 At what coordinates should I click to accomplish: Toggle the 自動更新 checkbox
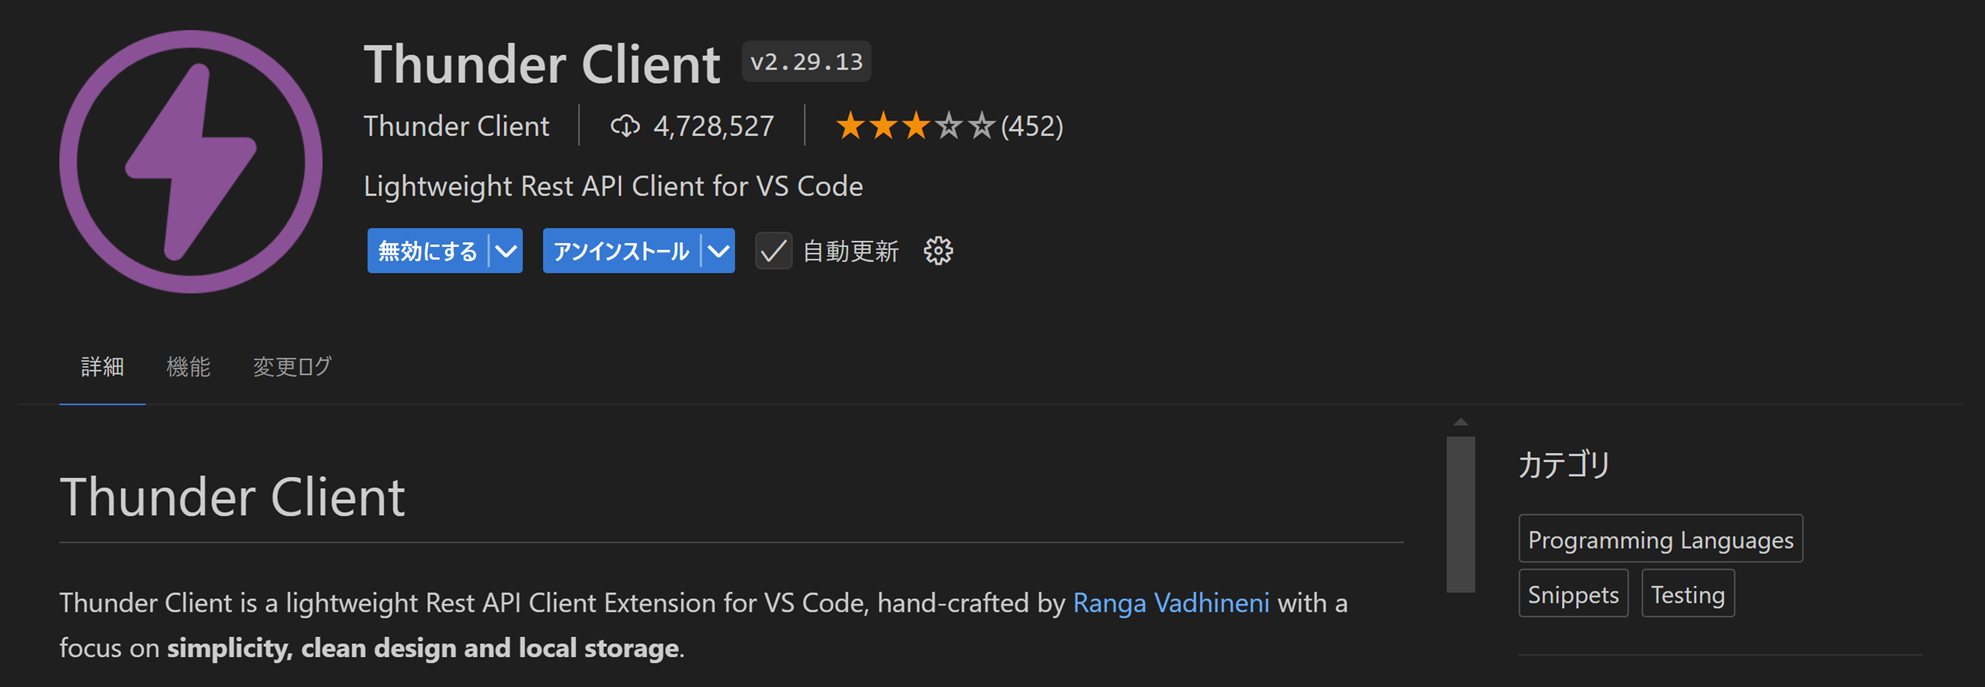773,251
